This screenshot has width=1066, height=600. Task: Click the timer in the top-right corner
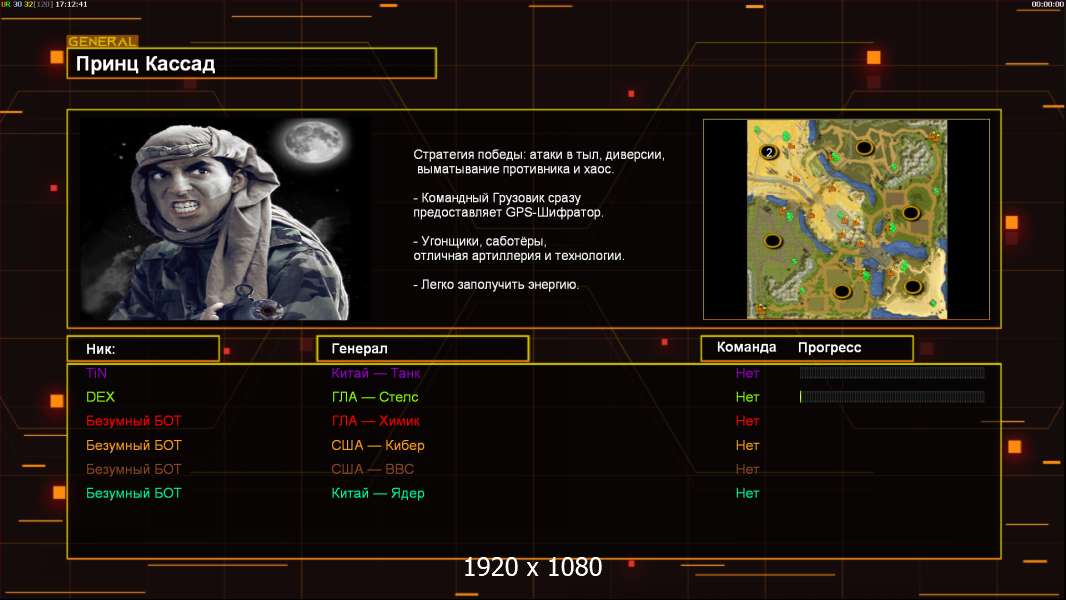coord(1047,5)
